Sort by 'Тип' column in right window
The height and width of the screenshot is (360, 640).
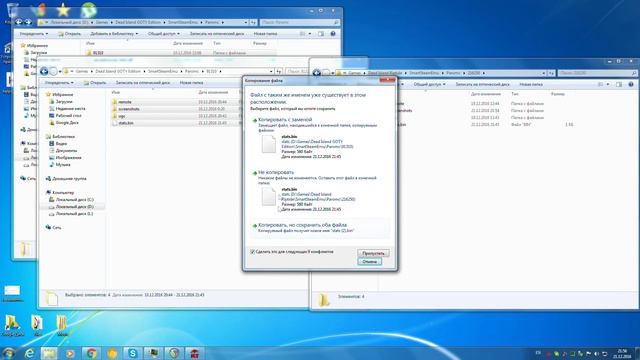coord(515,94)
